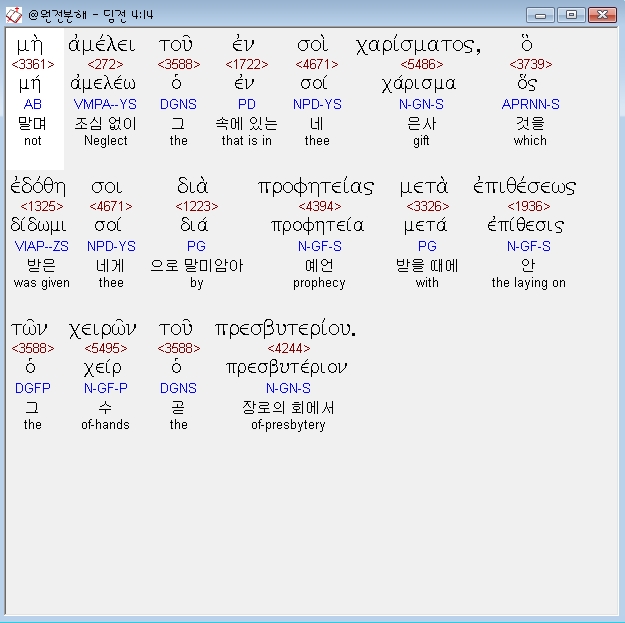Click the Greek word προφητείας
The image size is (625, 623).
[x=316, y=187]
